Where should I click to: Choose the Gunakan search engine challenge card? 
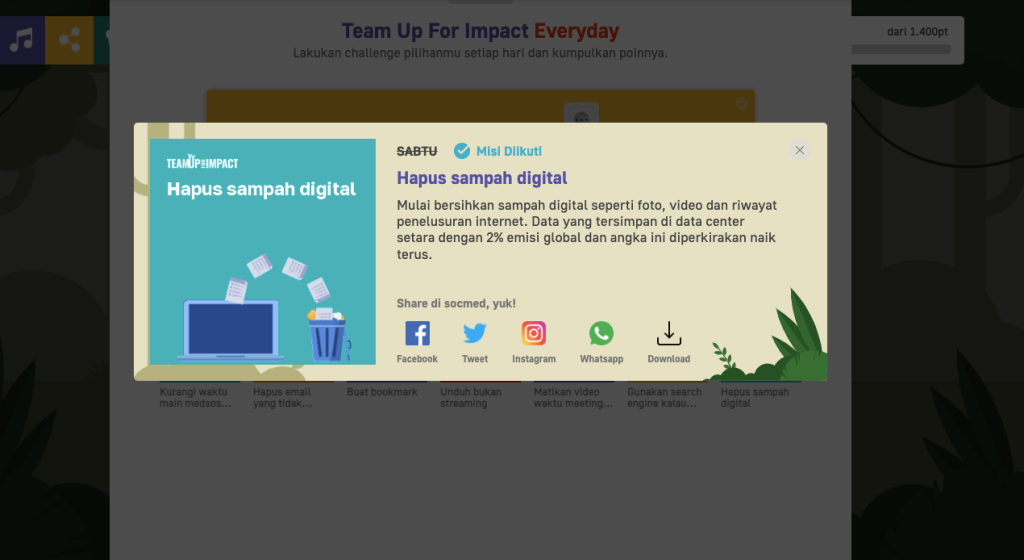click(665, 397)
